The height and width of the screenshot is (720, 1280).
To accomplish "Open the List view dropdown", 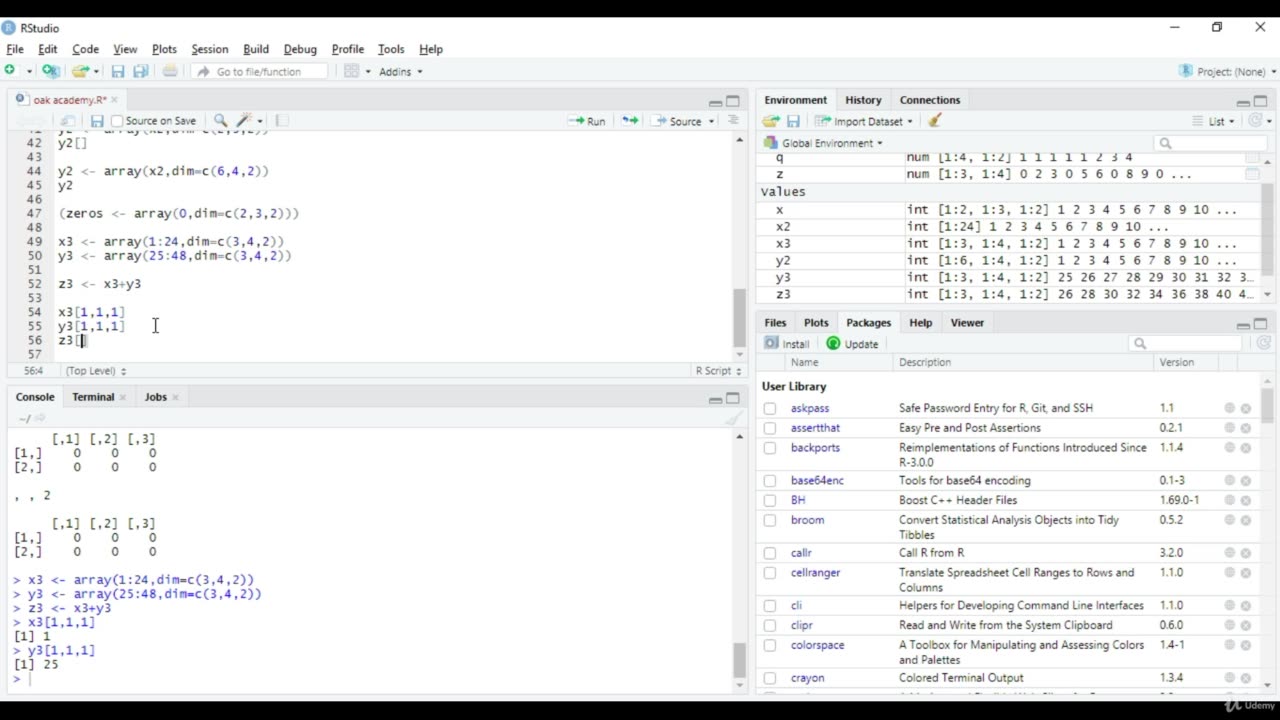I will [x=1213, y=121].
